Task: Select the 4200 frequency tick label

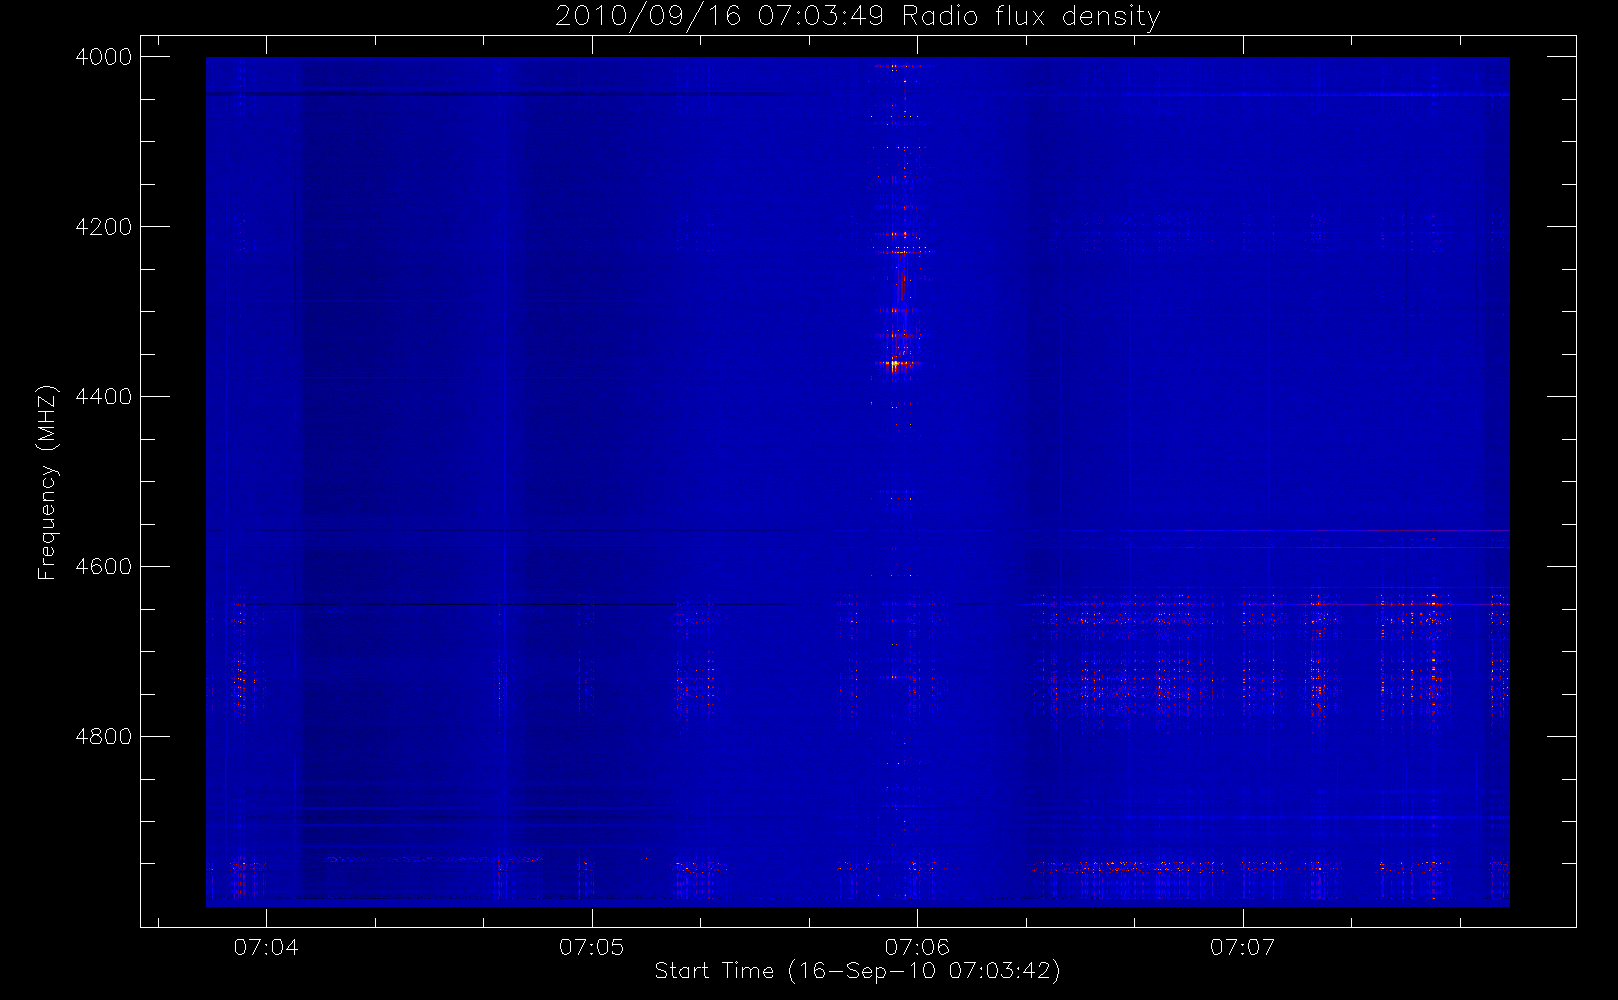Action: pos(104,227)
